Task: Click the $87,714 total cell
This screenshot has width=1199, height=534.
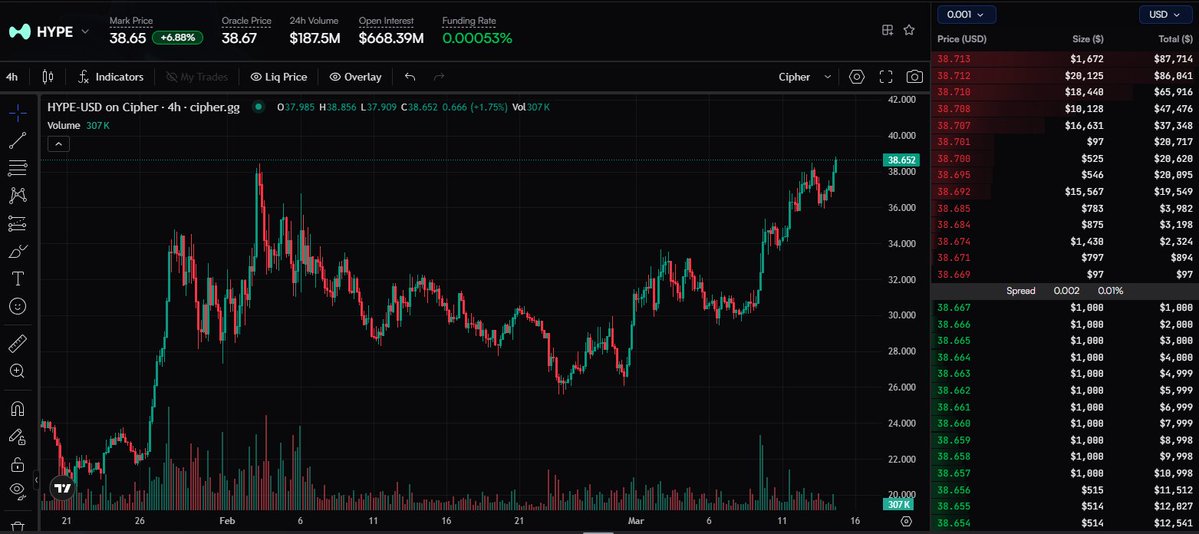Action: pyautogui.click(x=1174, y=58)
